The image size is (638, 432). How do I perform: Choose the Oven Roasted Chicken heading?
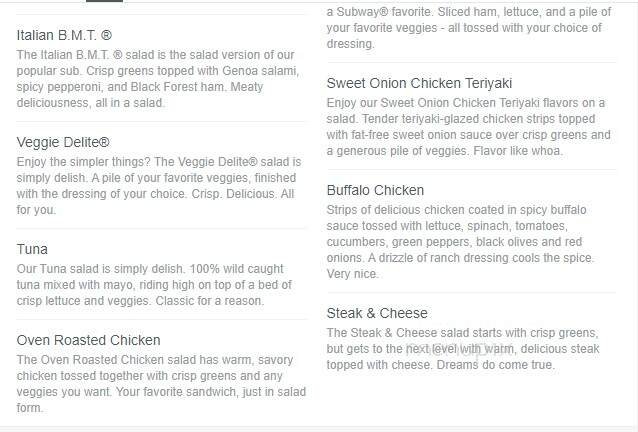(88, 340)
